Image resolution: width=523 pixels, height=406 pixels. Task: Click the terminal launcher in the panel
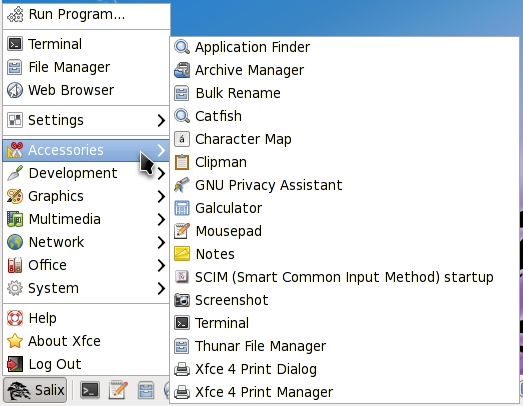pos(90,390)
